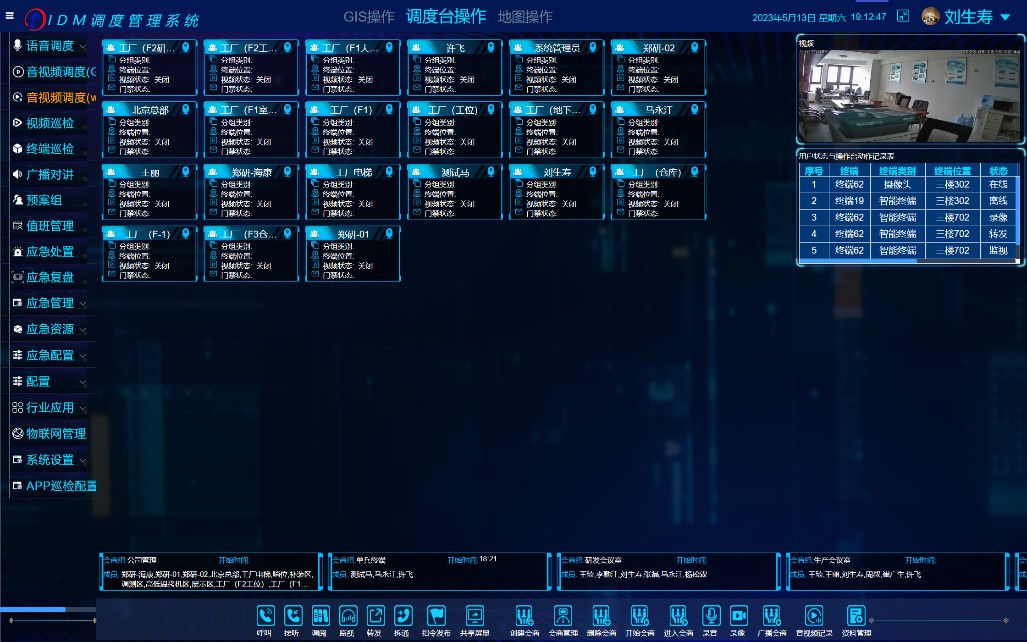Click the fullscreen icon beside the clock
Screen dimensions: 1027x642
[903, 16]
